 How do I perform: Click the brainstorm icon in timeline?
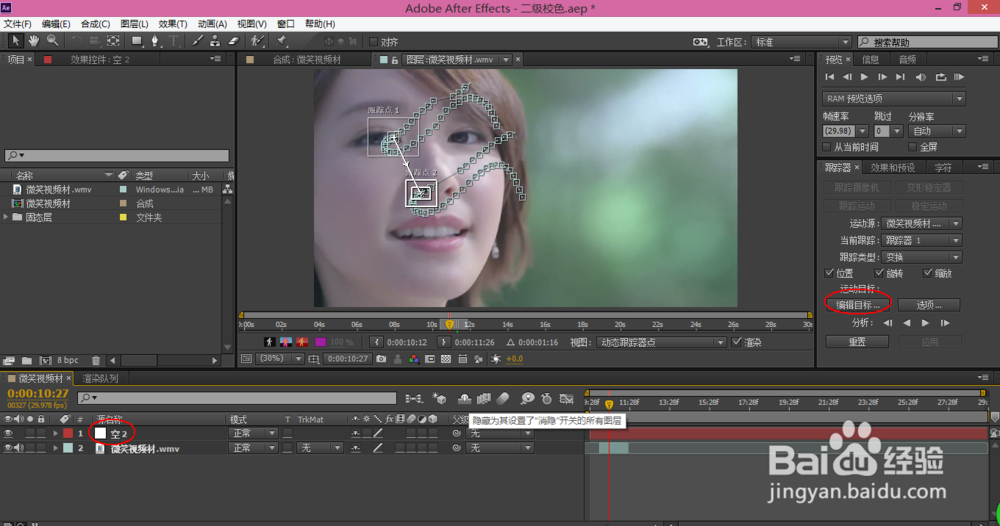point(527,398)
